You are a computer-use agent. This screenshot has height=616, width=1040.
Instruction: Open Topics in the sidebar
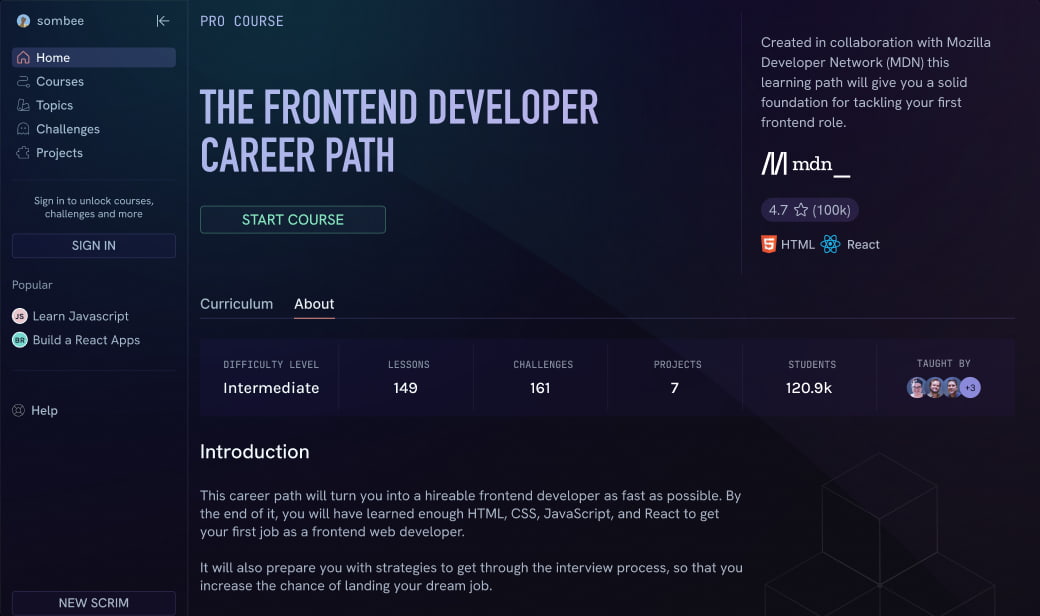point(94,105)
